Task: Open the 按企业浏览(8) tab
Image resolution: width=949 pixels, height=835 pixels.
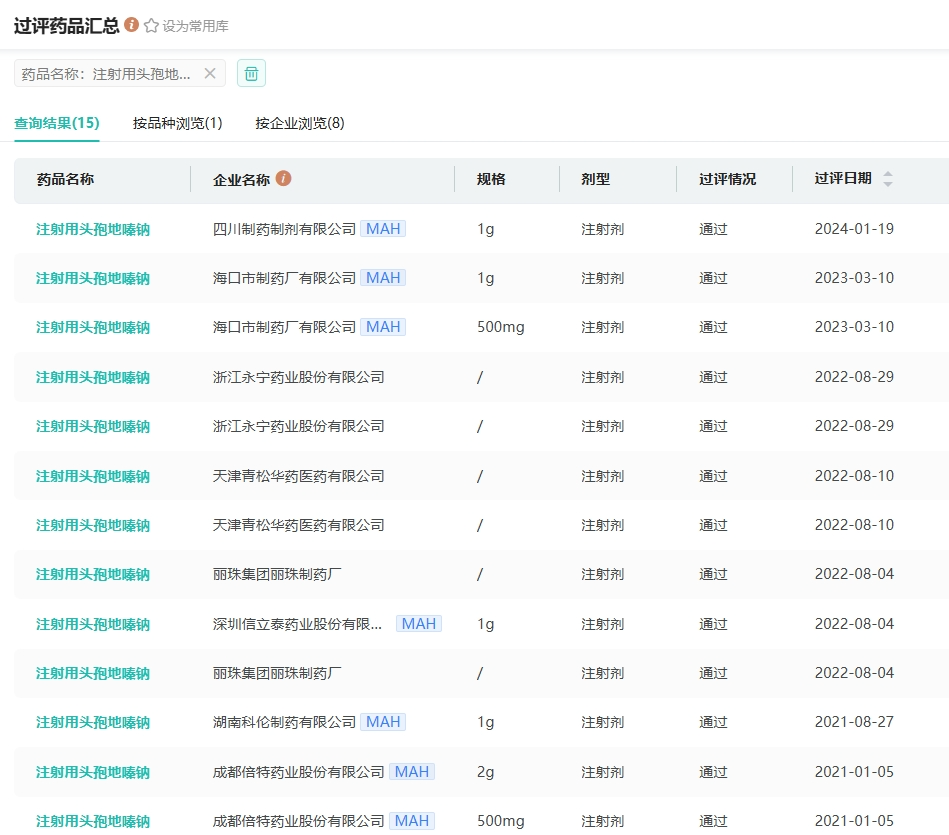Action: (x=300, y=123)
